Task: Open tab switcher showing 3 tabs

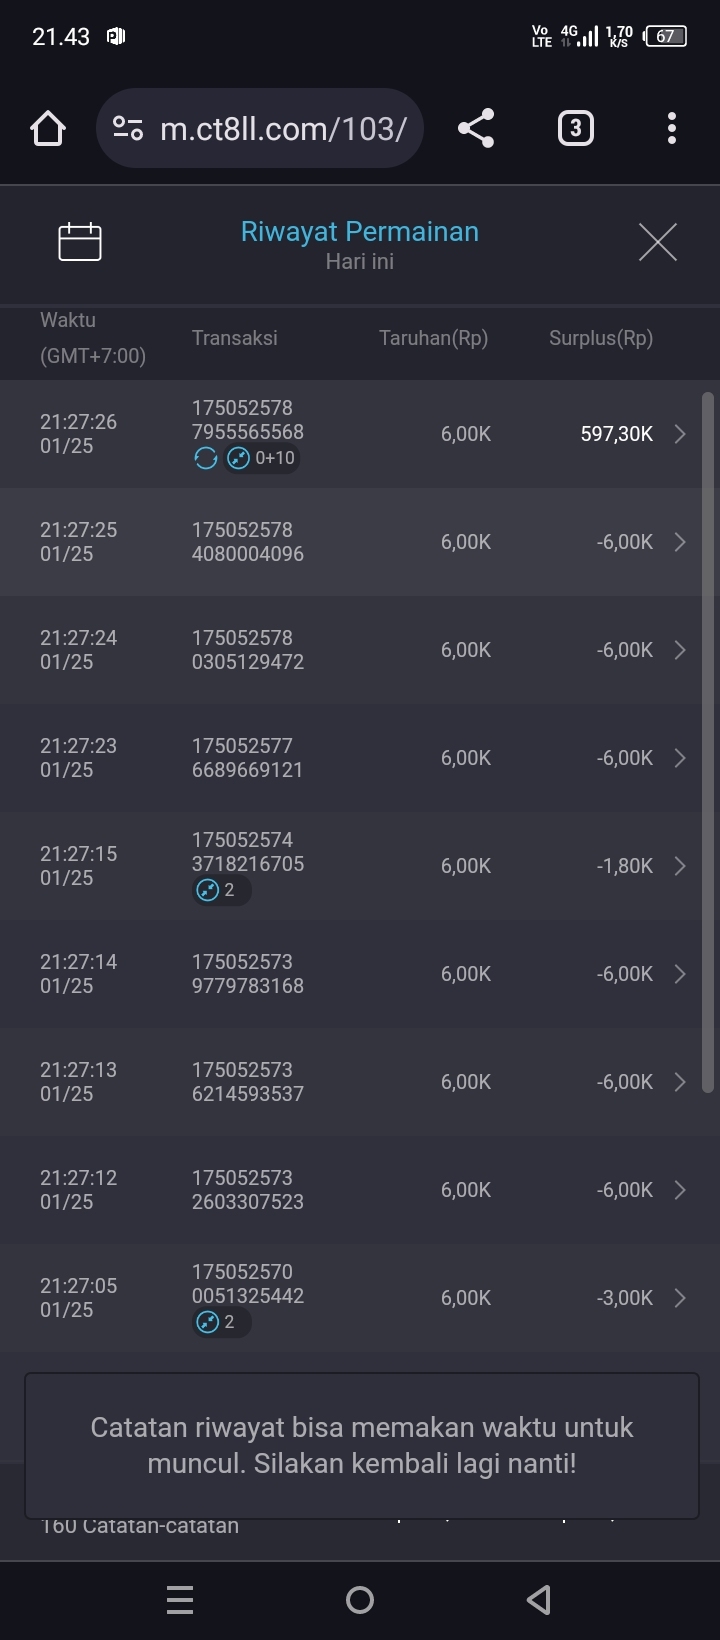Action: tap(575, 128)
